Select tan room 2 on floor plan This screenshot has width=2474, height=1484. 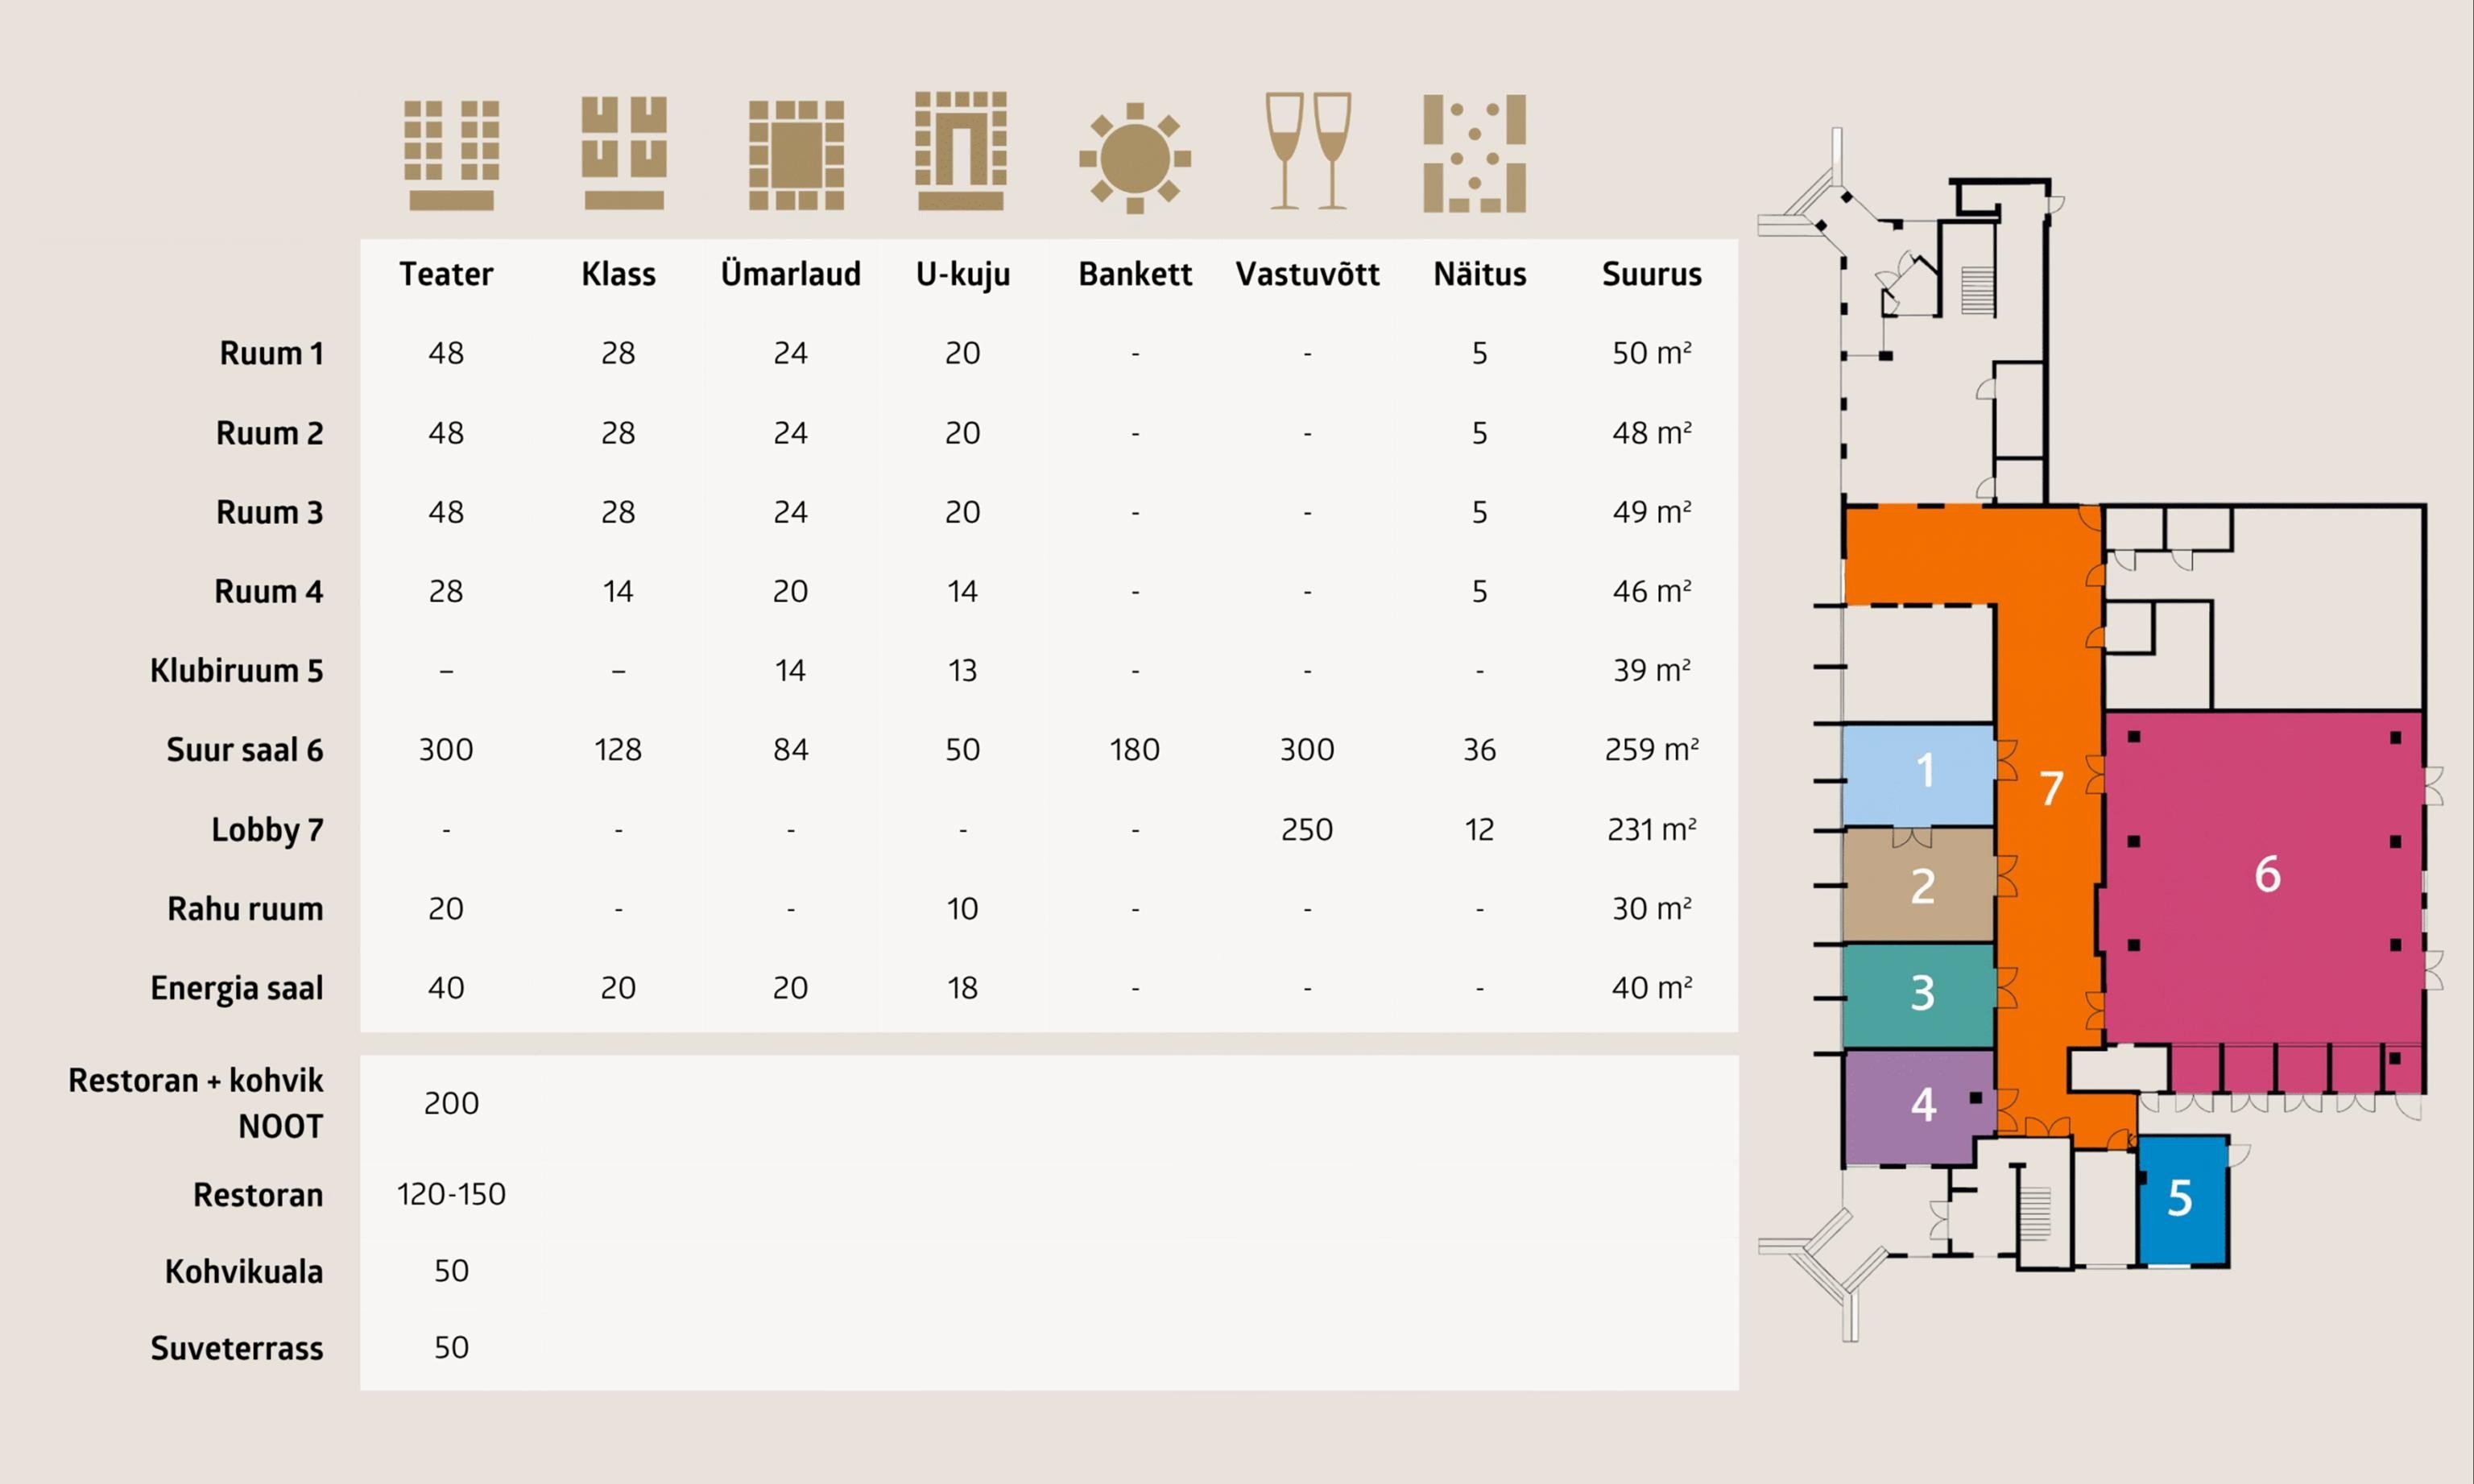1919,886
